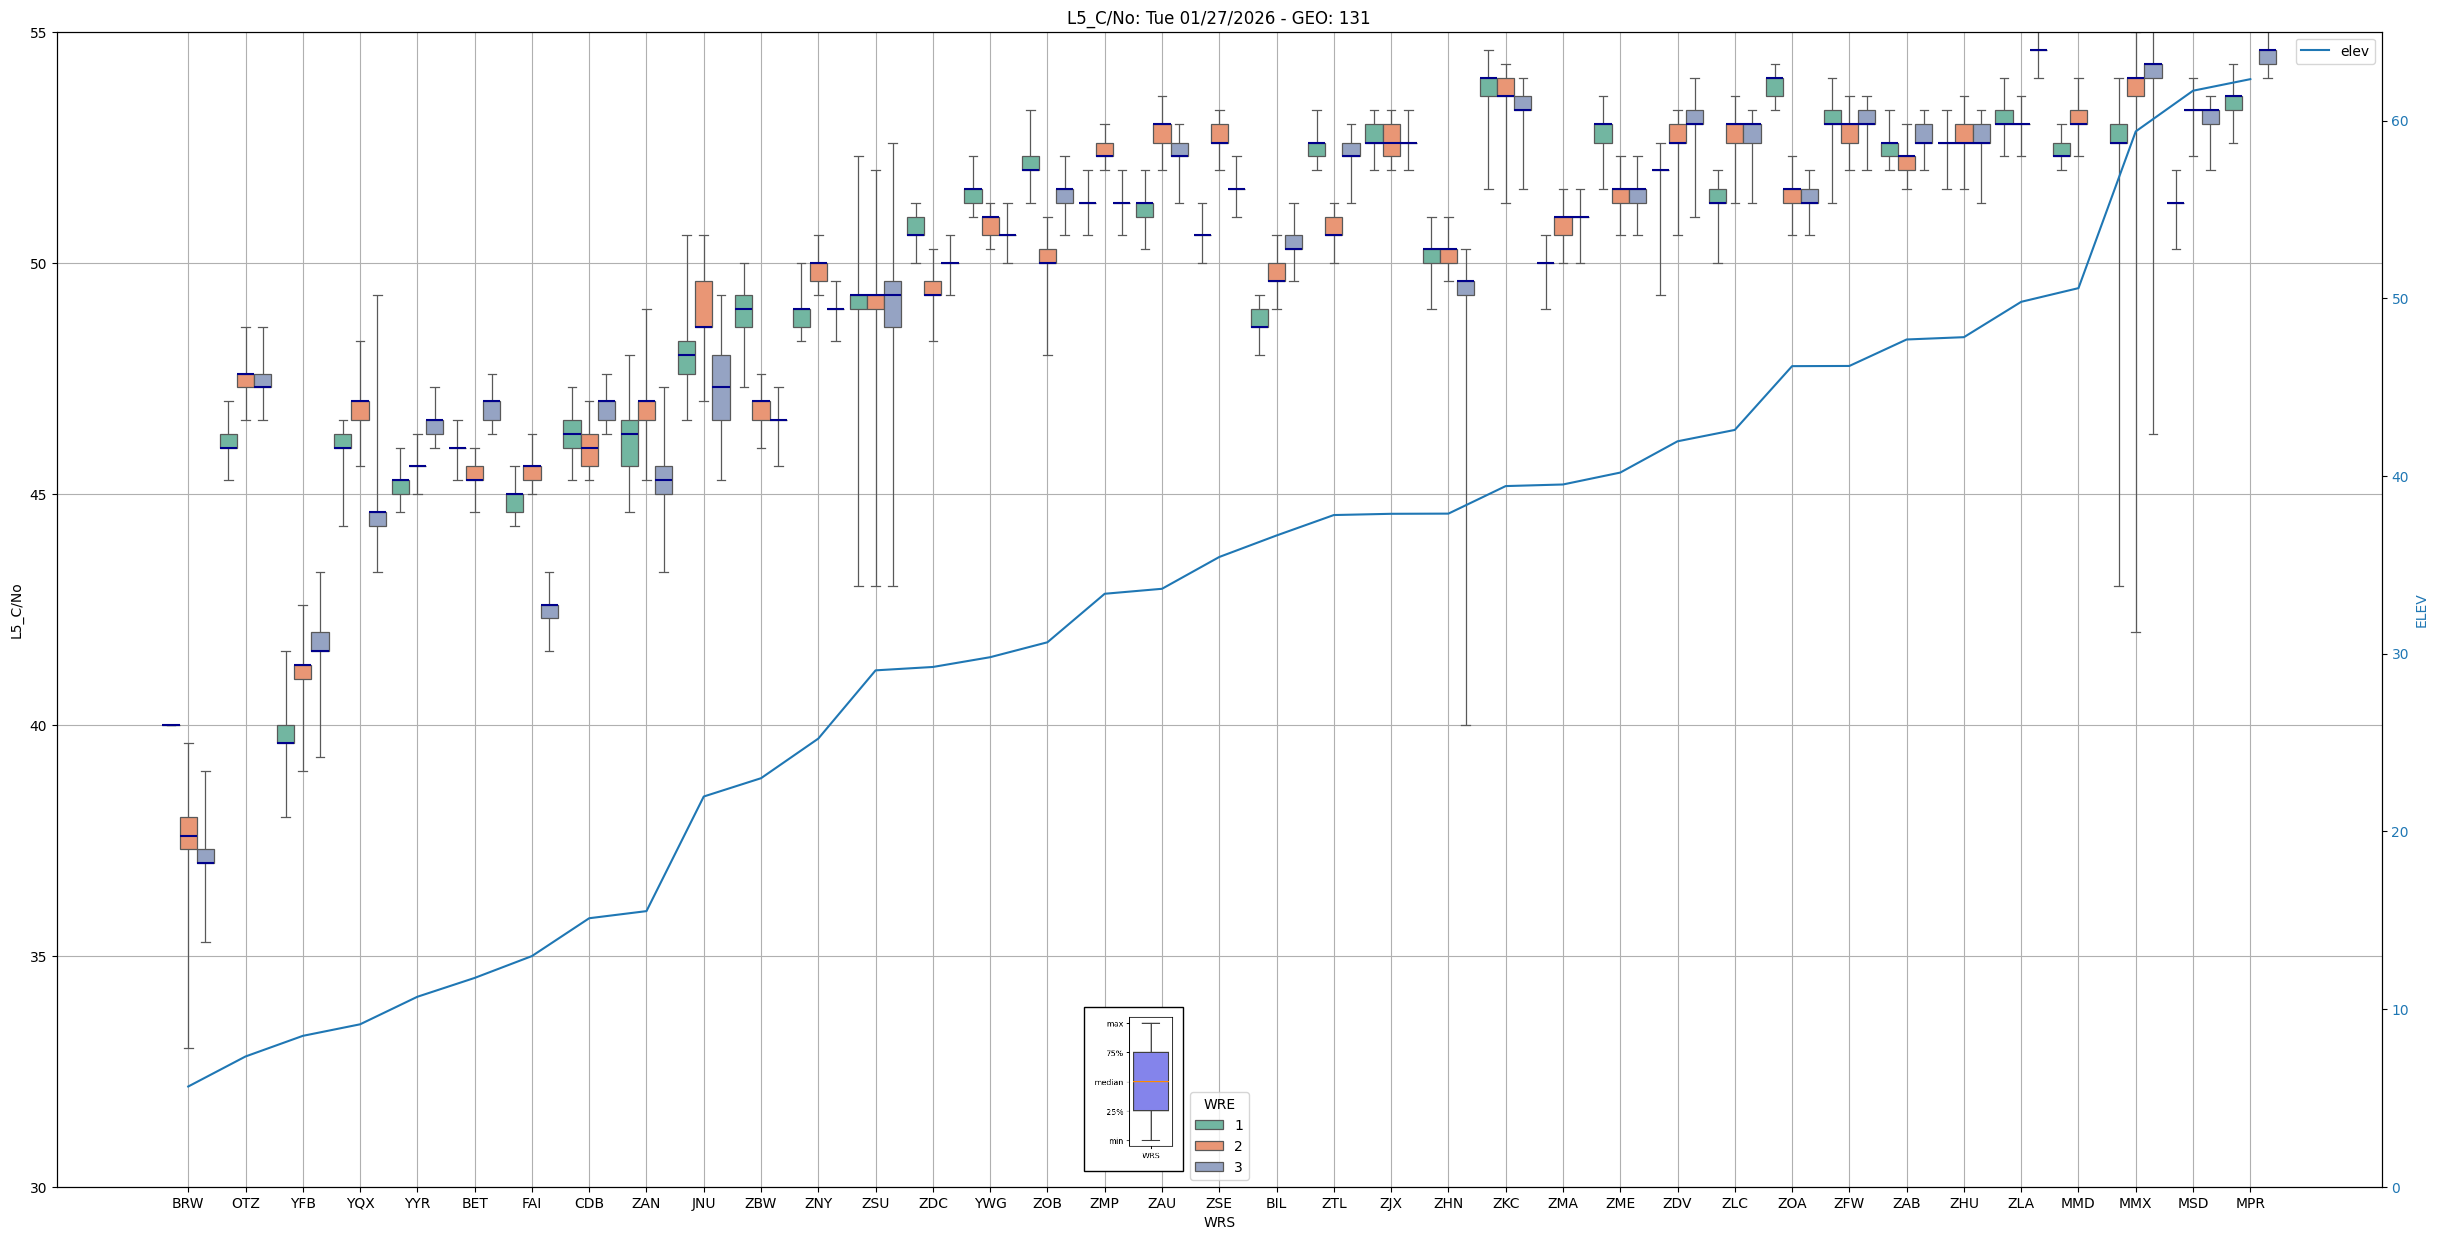Click the ZSU station axis label
The image size is (2438, 1240).
[875, 1203]
